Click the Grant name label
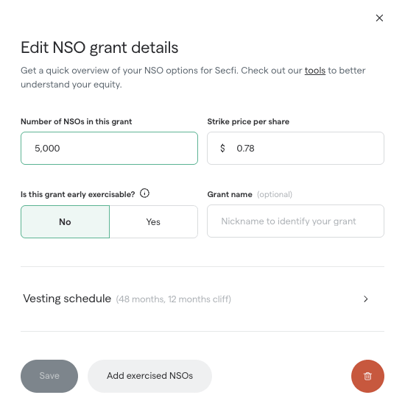 pos(230,194)
